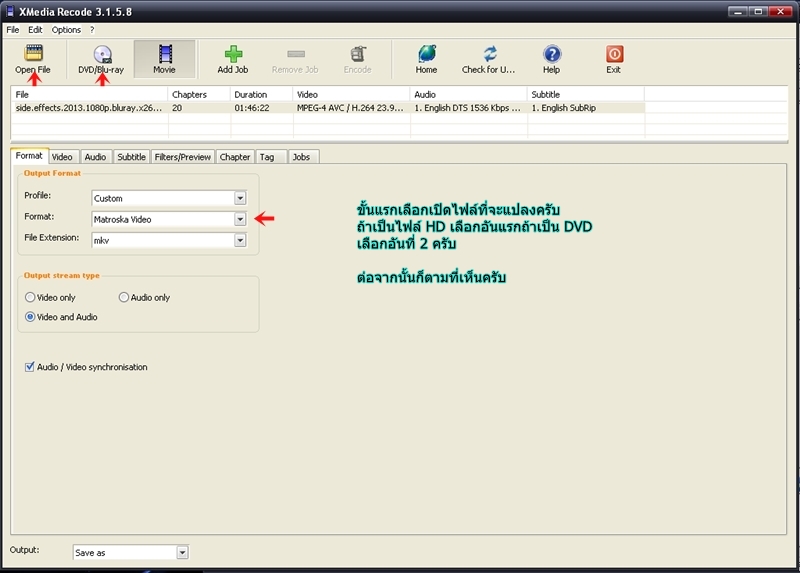Viewport: 800px width, 573px height.
Task: Select the Movie toolbar button
Action: 164,59
